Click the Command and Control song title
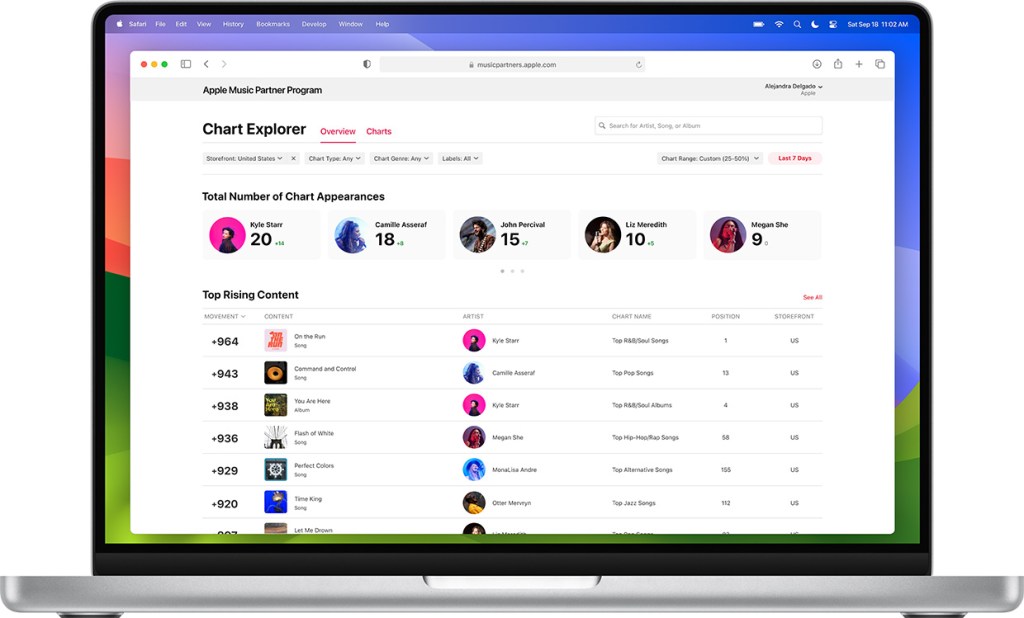This screenshot has width=1024, height=618. 325,368
